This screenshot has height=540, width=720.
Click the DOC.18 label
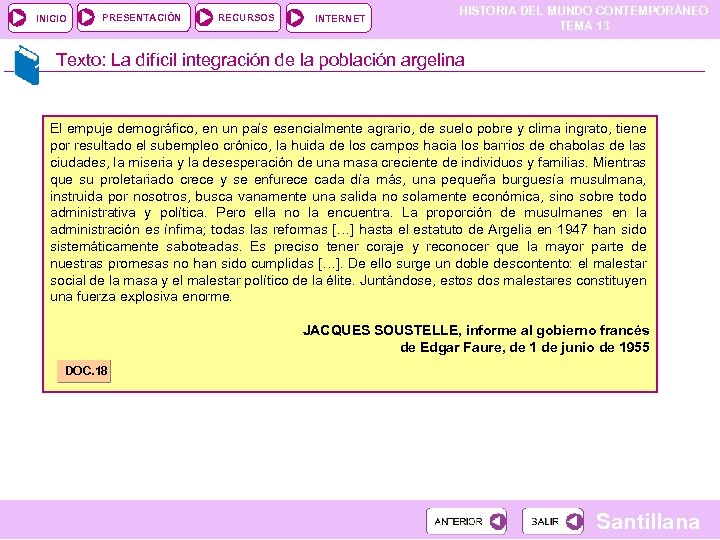click(x=84, y=371)
